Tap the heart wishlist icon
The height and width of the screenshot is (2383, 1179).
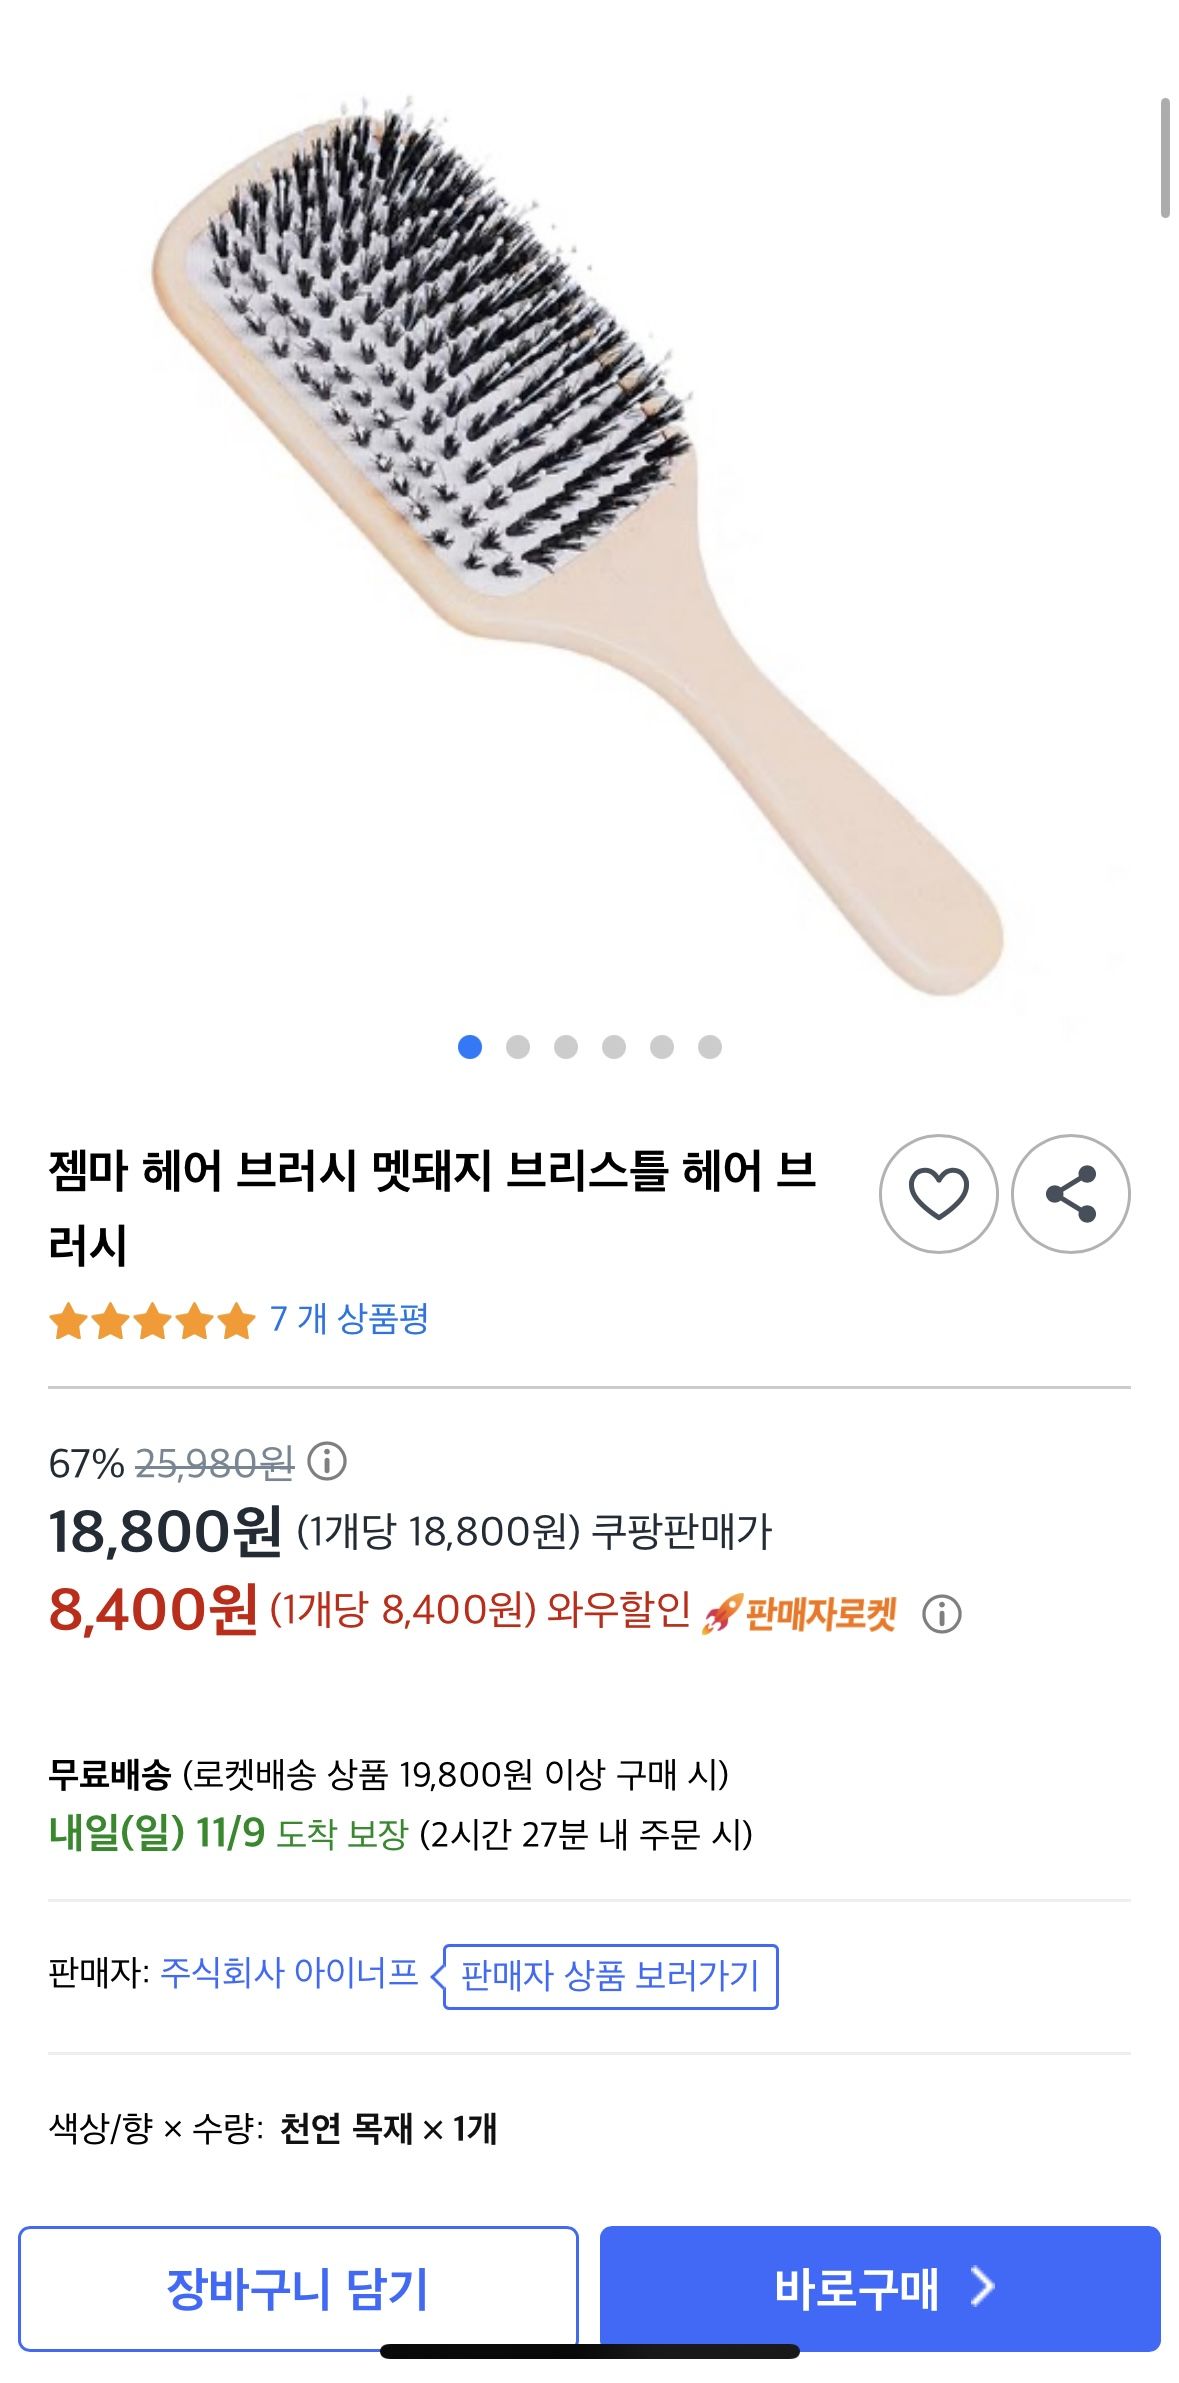938,1193
